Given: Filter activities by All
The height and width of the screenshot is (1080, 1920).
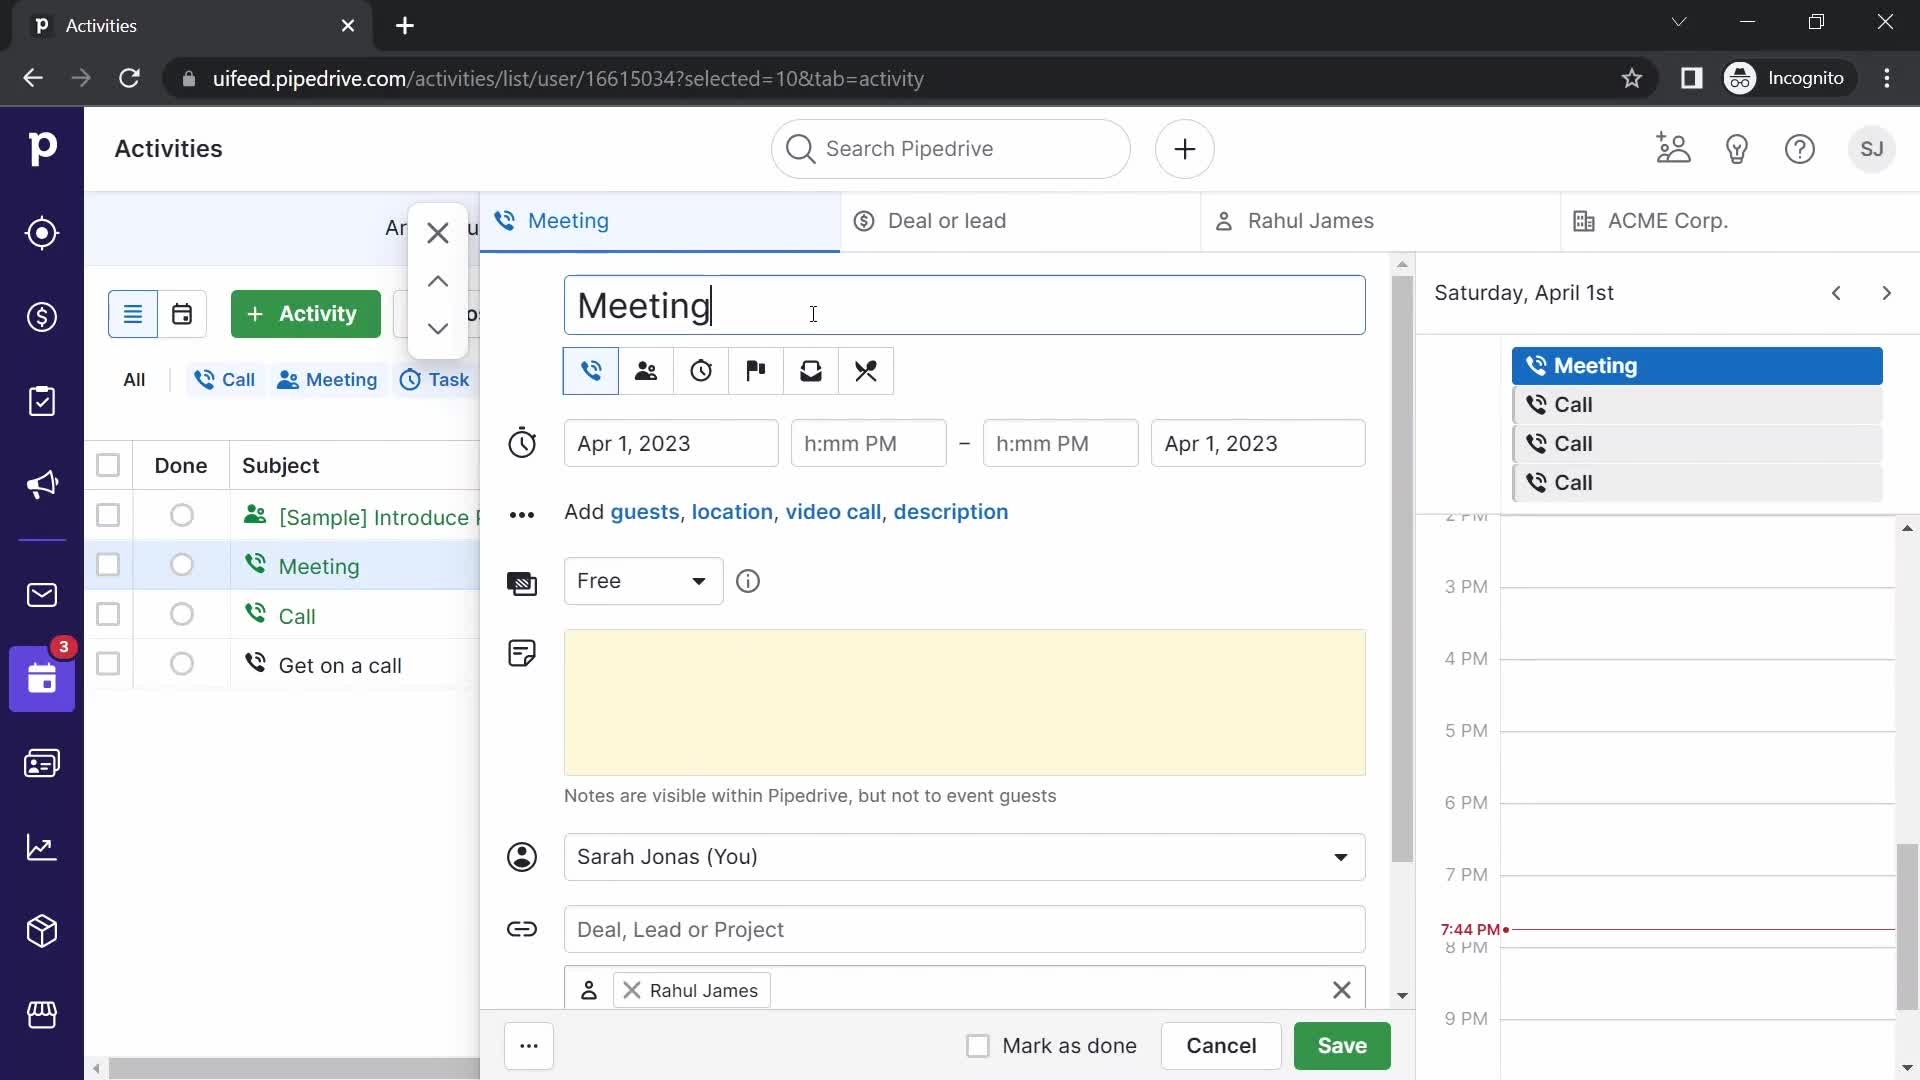Looking at the screenshot, I should [x=134, y=380].
